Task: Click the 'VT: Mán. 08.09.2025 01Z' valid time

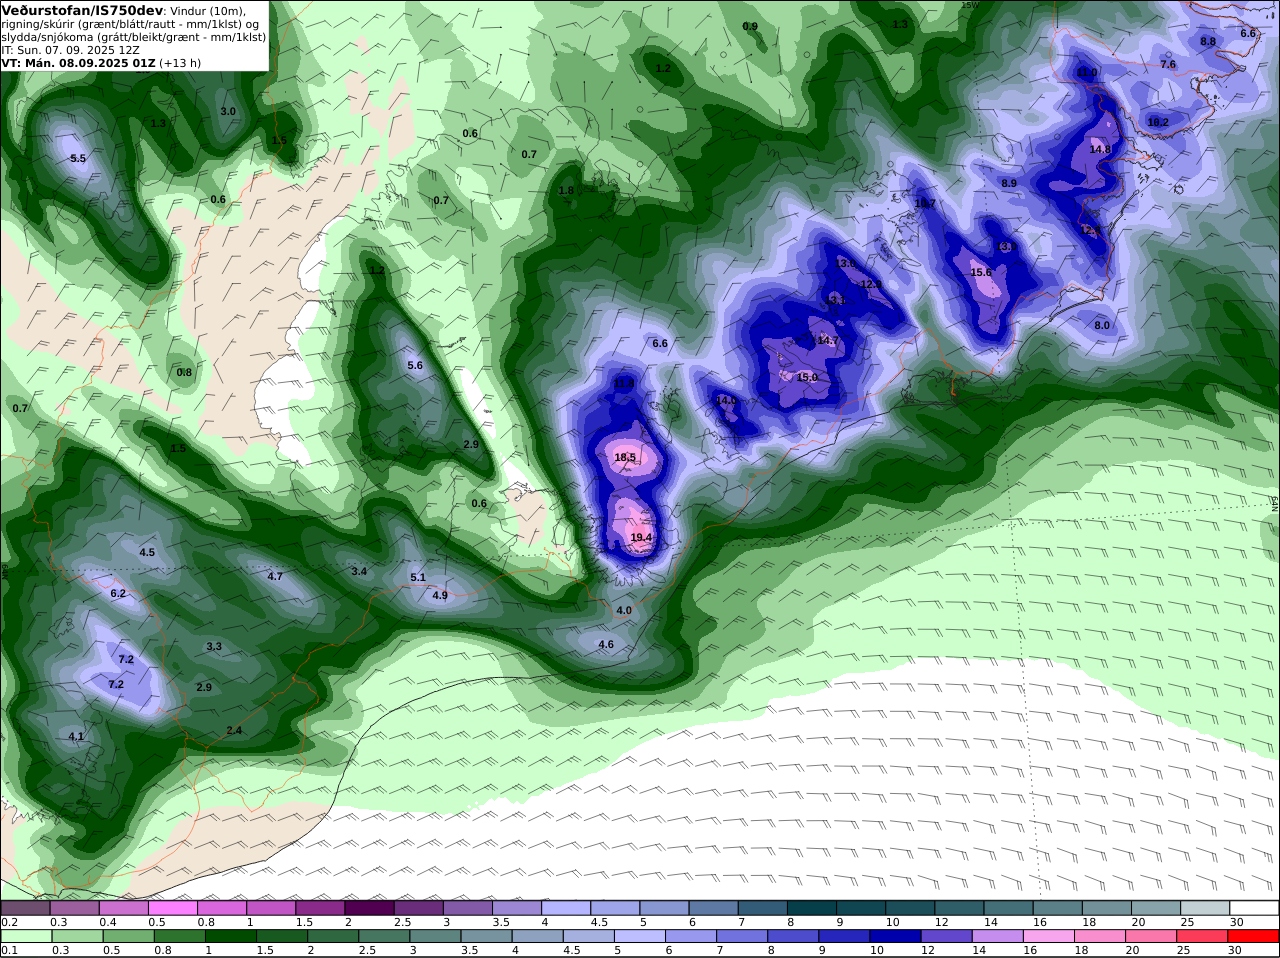Action: point(78,62)
